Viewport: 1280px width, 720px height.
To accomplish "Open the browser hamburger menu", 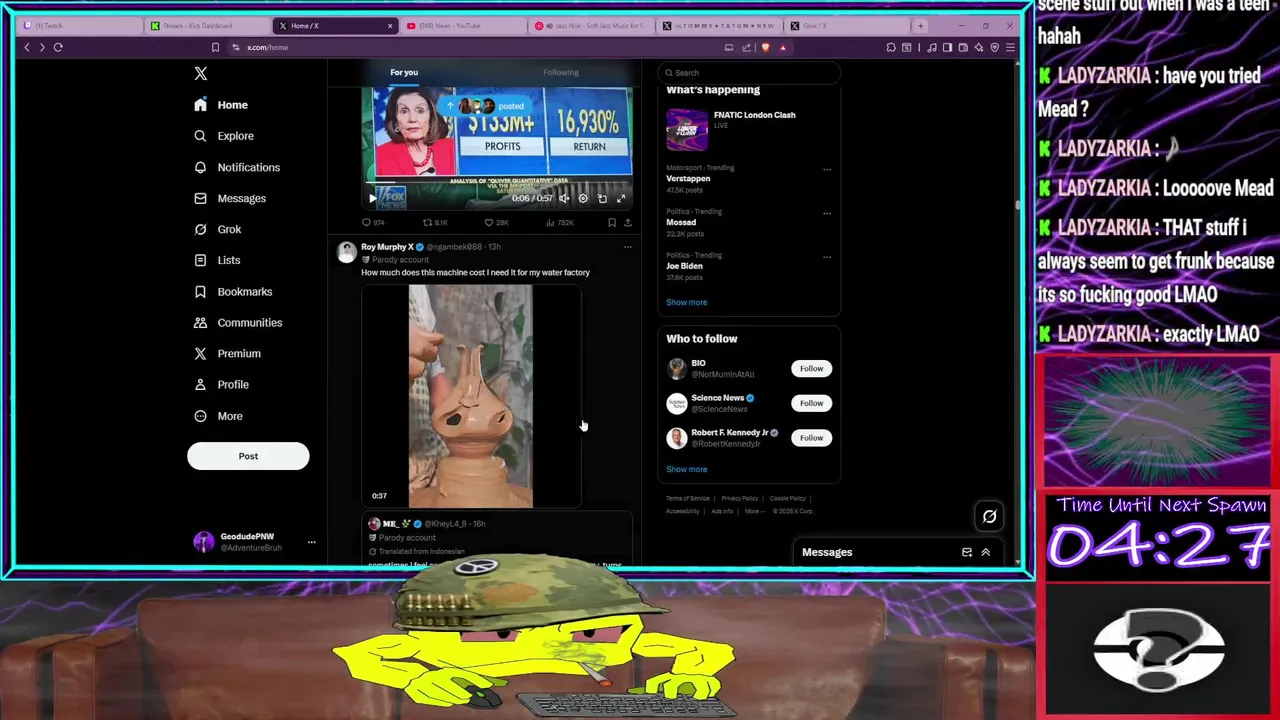I will click(1010, 47).
